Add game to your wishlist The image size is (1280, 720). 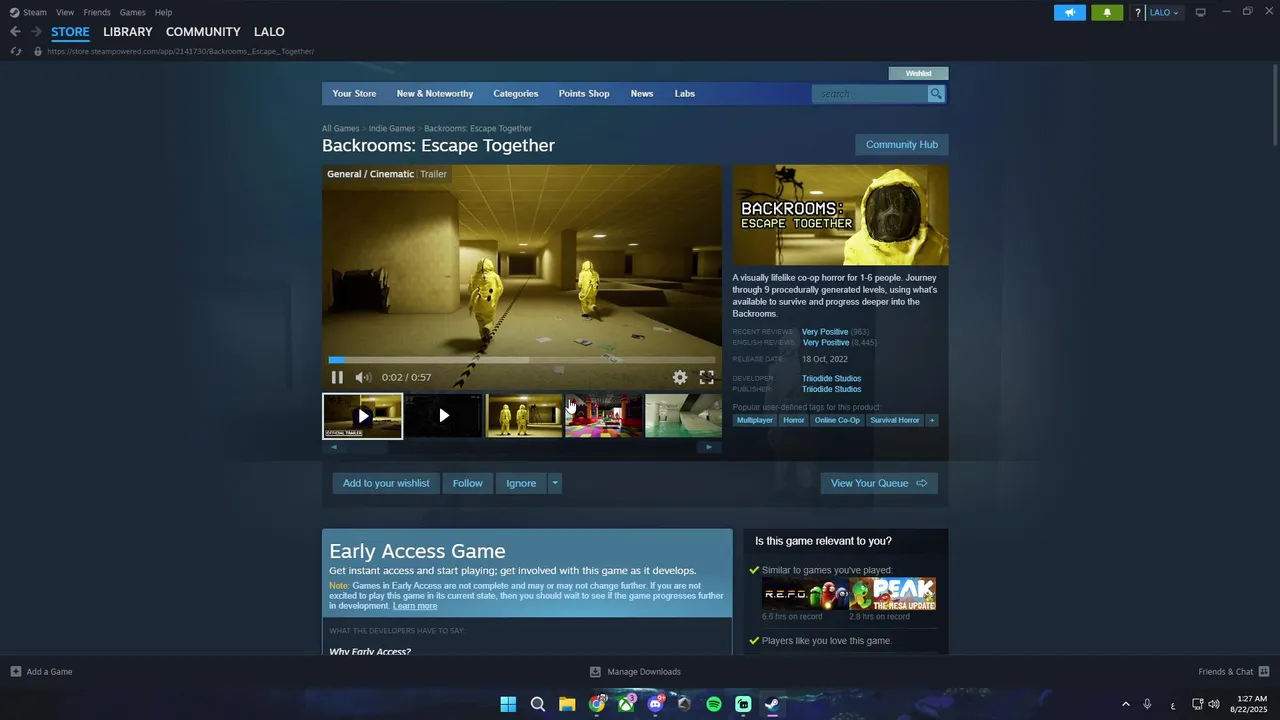point(386,483)
